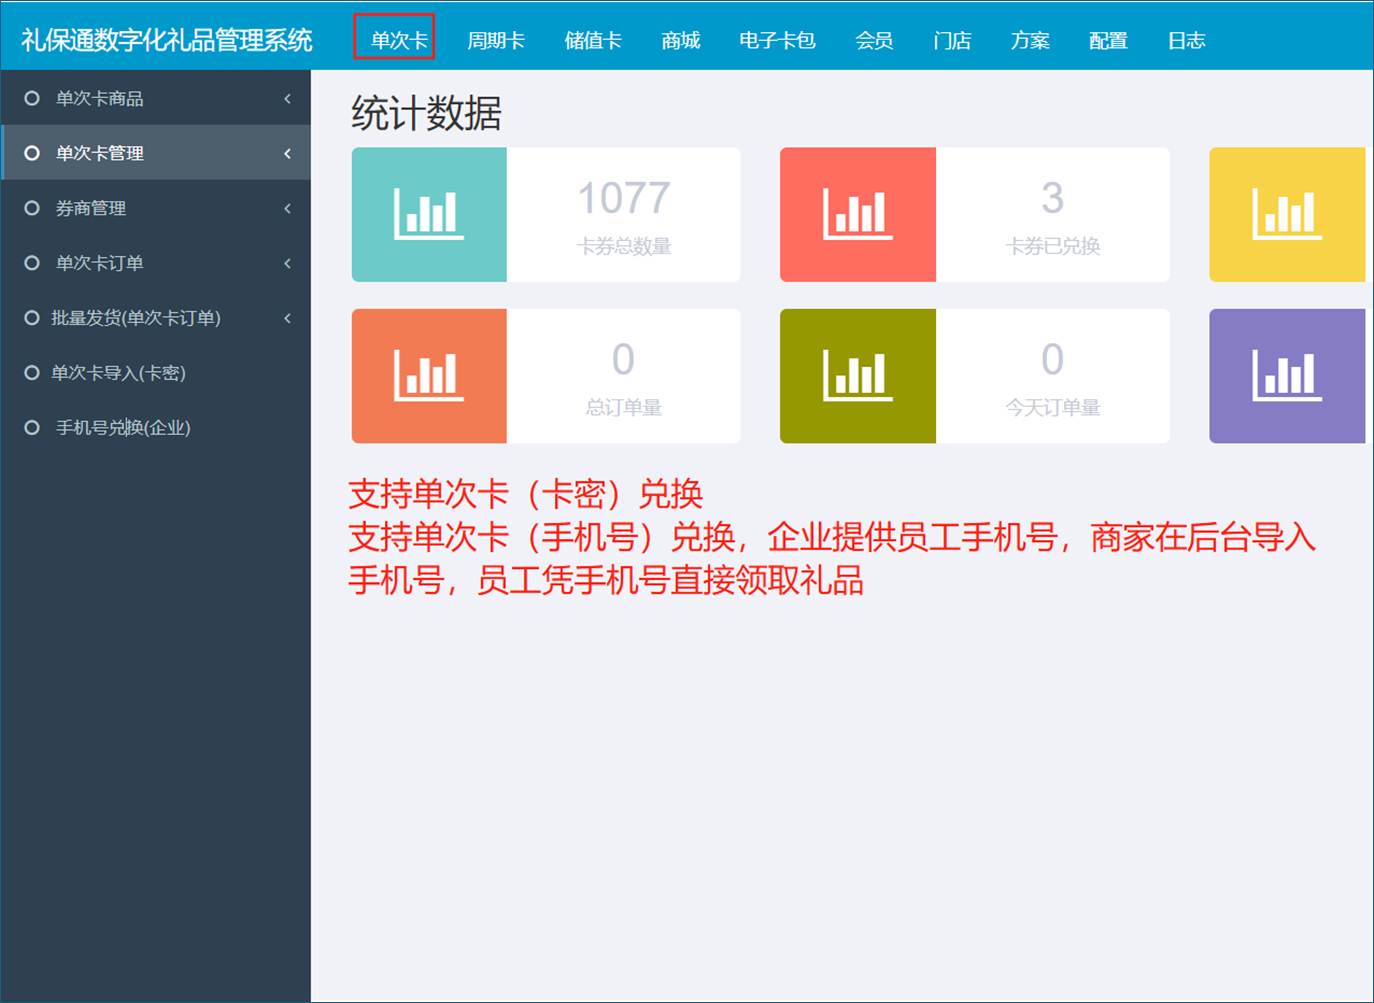This screenshot has width=1374, height=1003.
Task: Click the 礼保通数字化礼品管理系统 title
Action: pos(167,40)
